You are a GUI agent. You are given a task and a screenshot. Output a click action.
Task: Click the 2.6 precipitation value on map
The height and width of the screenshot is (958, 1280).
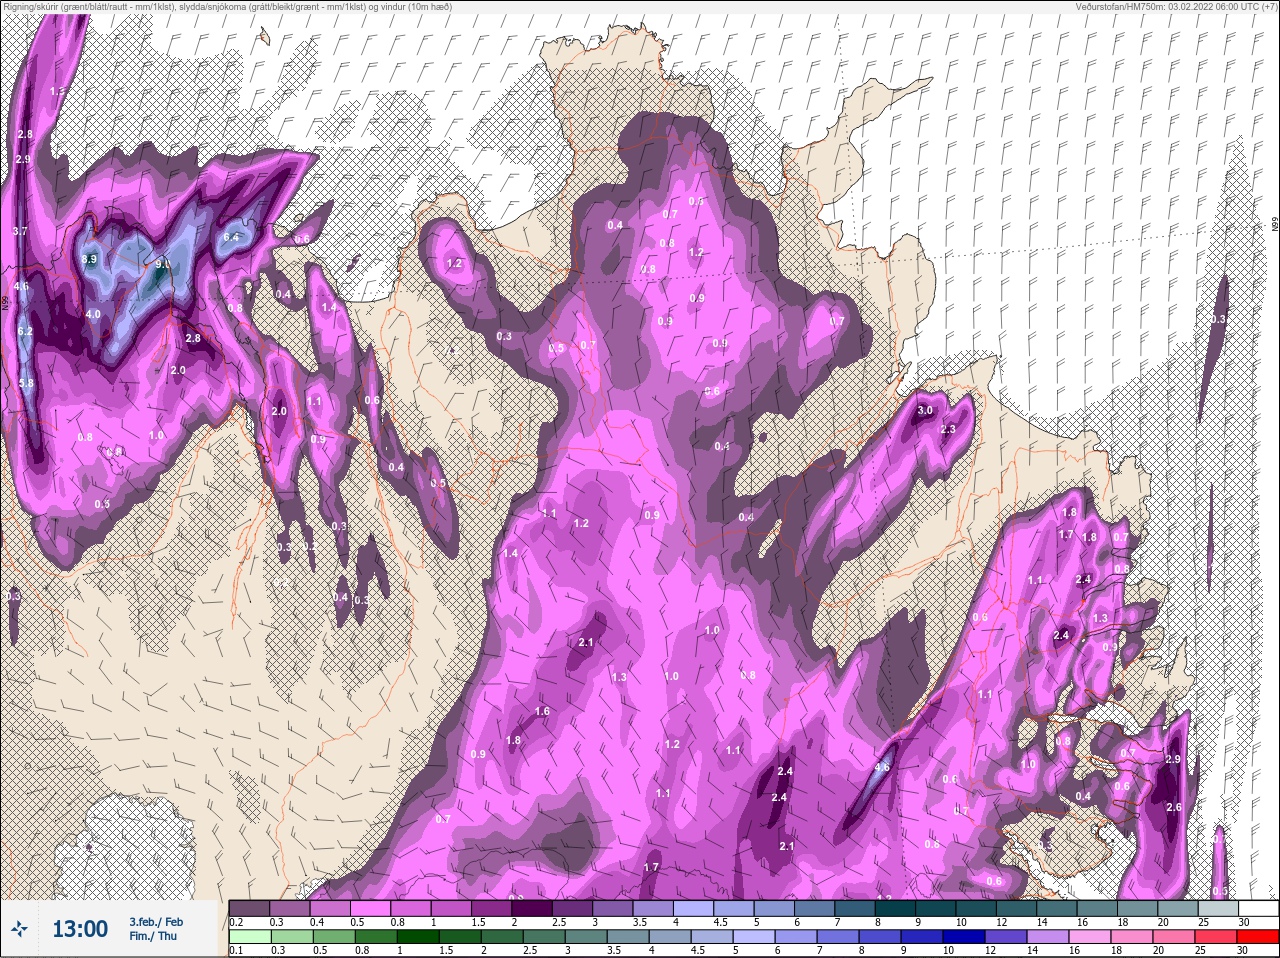pos(1174,807)
